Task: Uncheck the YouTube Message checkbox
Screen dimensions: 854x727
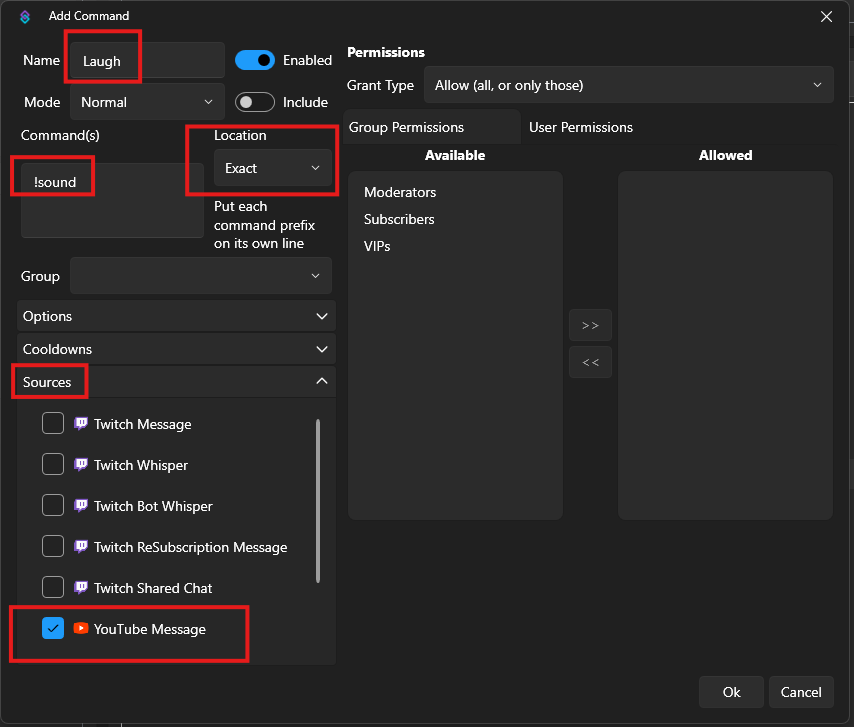Action: (x=53, y=629)
